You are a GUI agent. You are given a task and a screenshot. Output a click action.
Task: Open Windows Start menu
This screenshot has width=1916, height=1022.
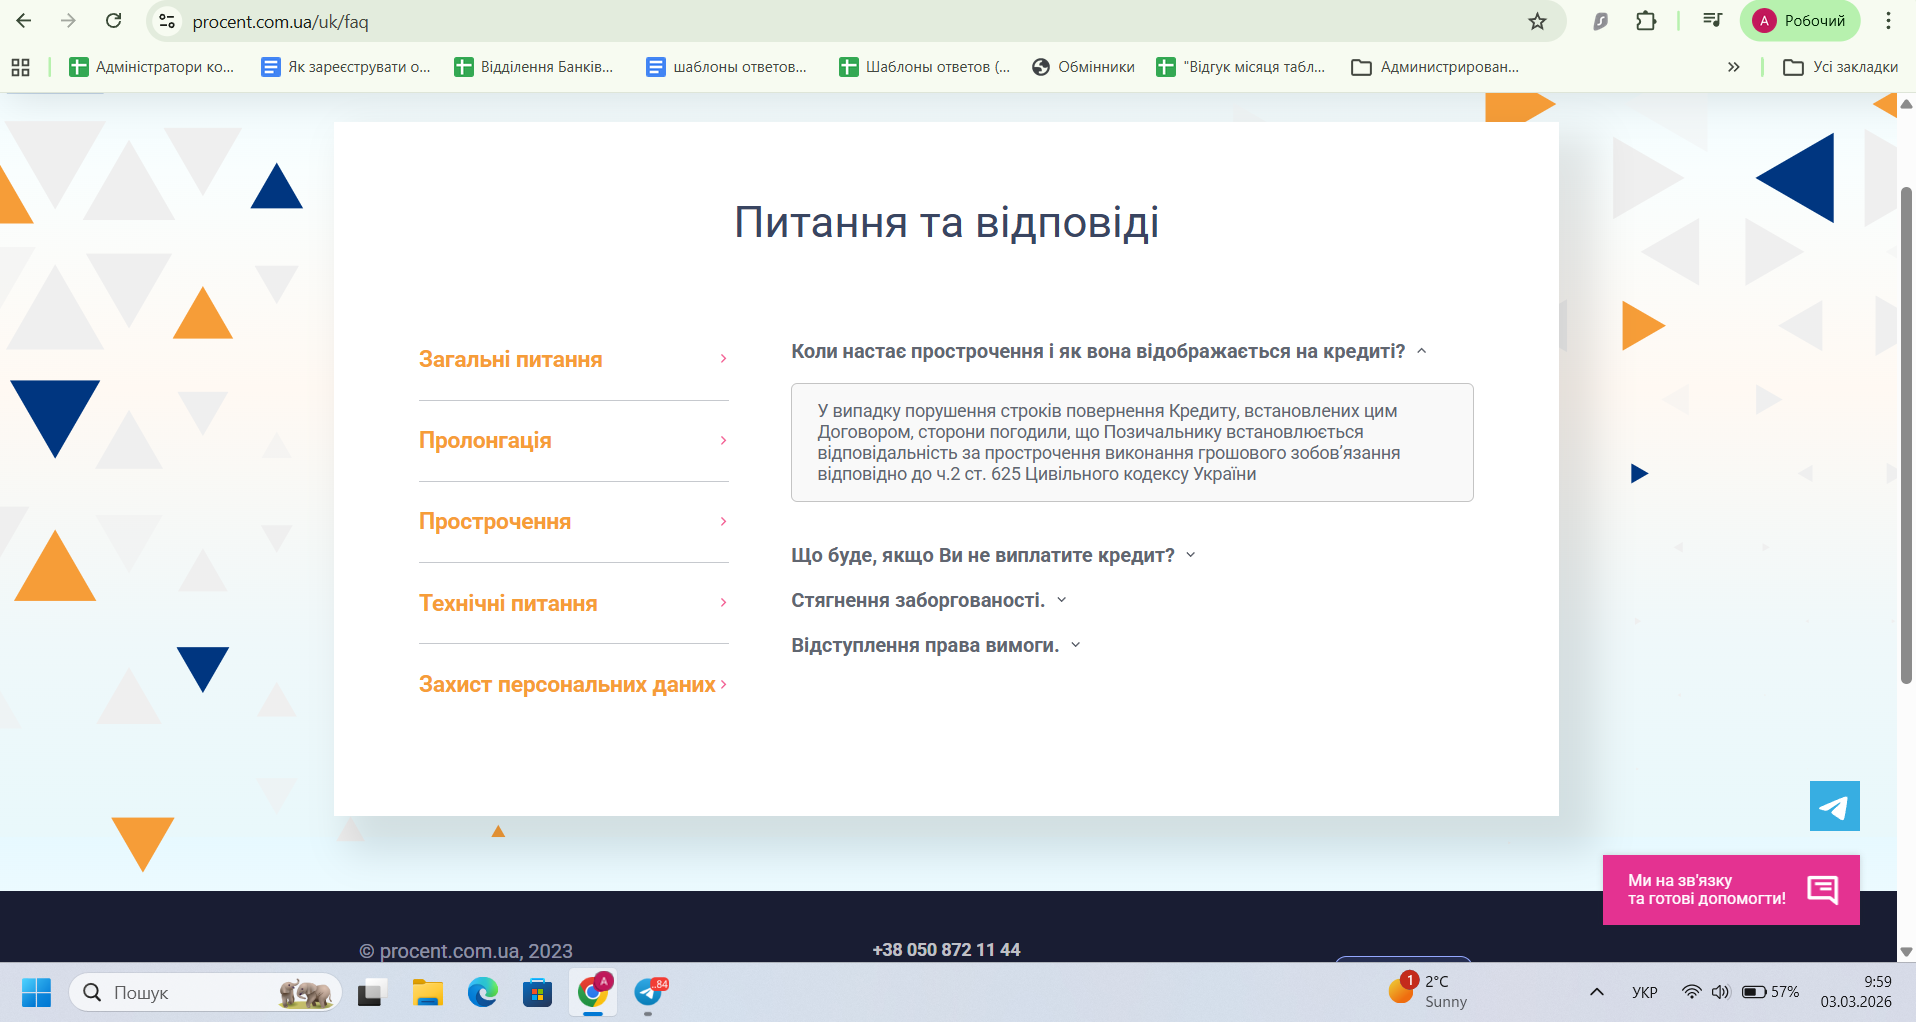pyautogui.click(x=36, y=992)
